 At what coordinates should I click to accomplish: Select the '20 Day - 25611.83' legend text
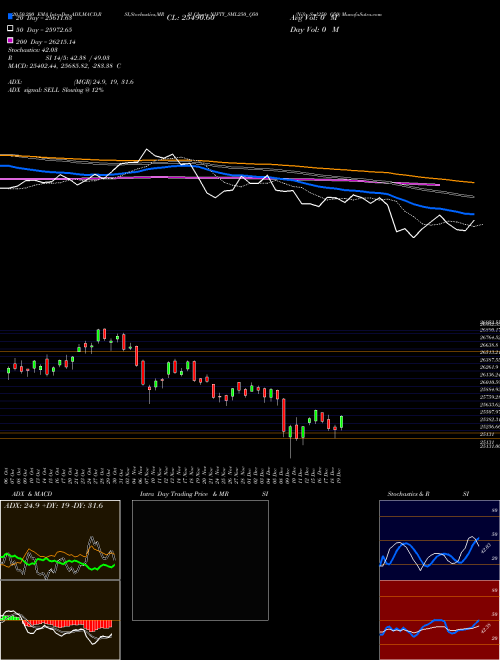(x=44, y=18)
